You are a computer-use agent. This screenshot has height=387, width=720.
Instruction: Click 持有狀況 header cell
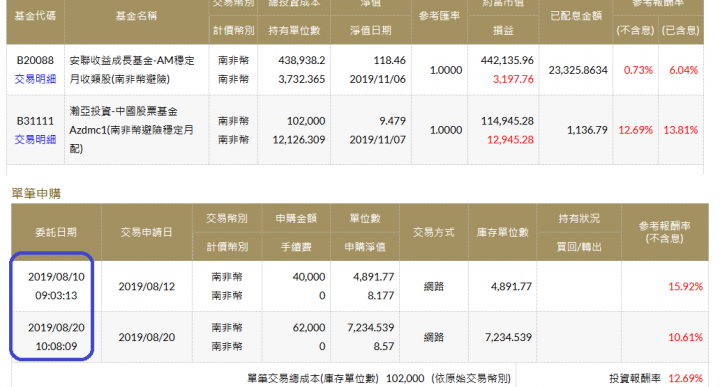pos(579,218)
